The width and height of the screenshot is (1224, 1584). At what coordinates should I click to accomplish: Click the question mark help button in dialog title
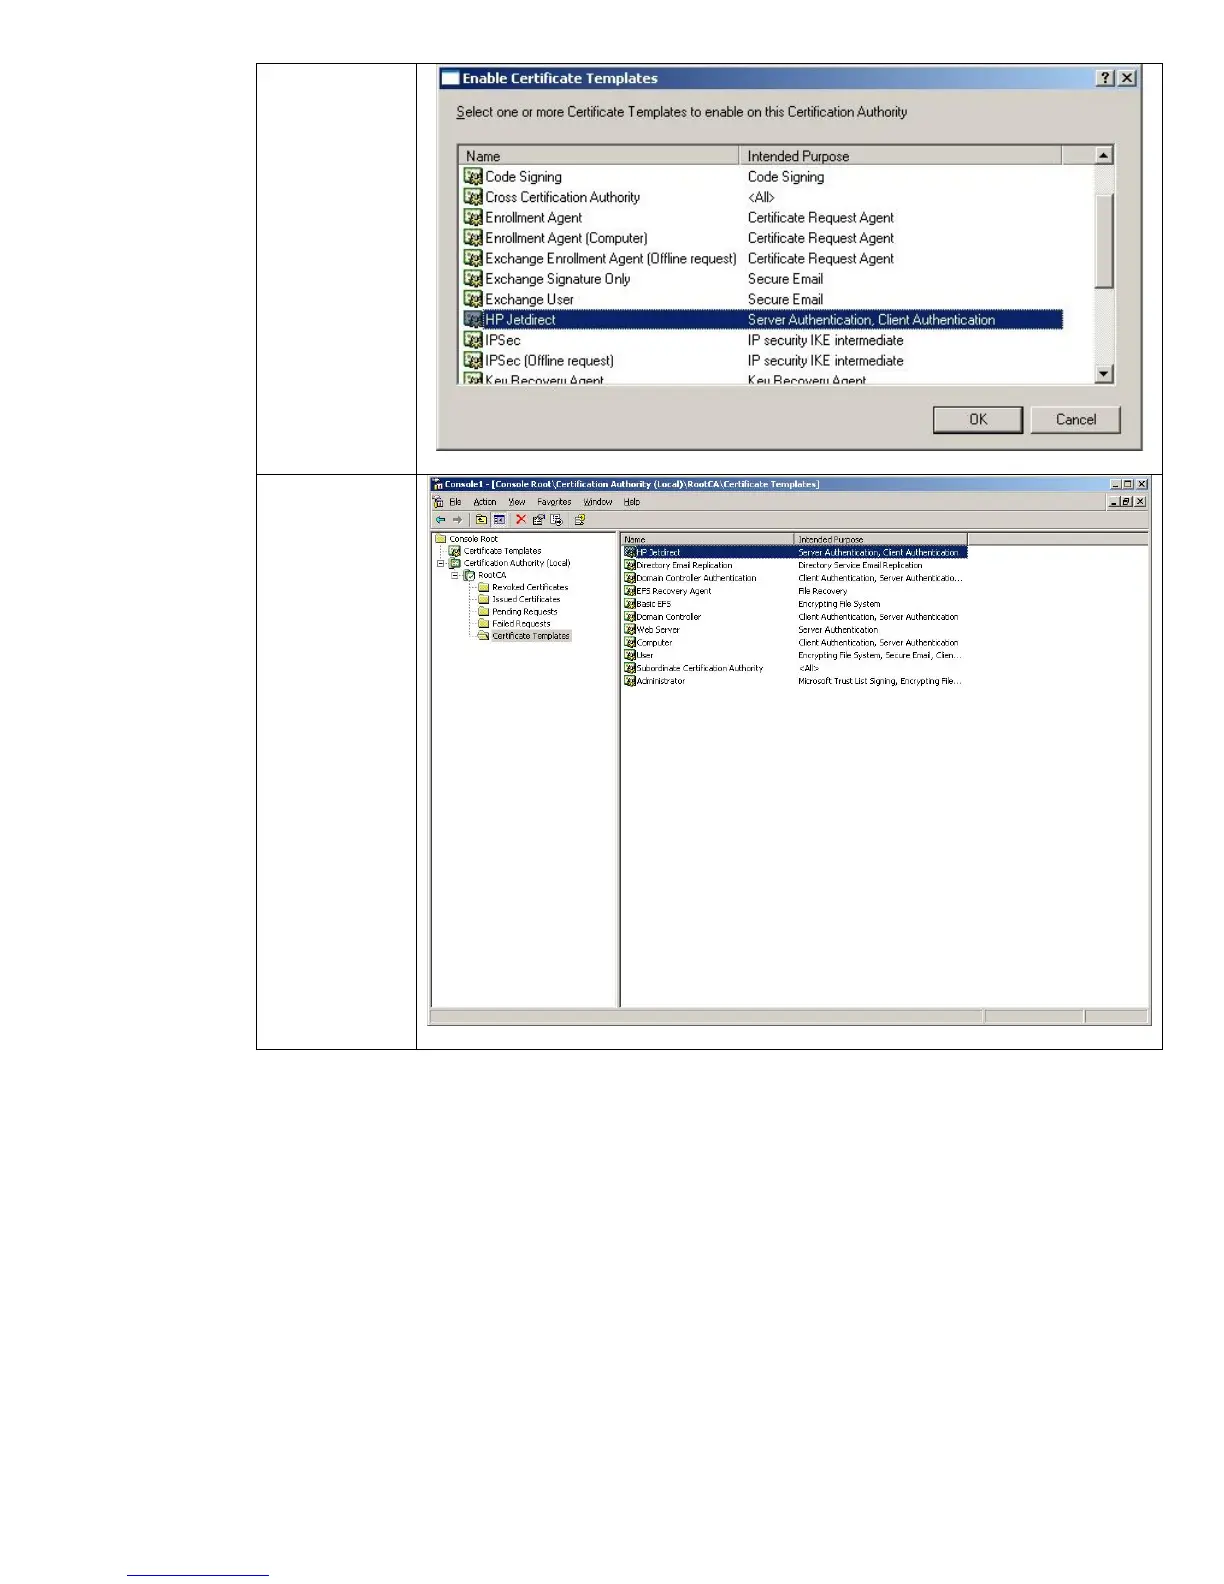coord(1105,78)
